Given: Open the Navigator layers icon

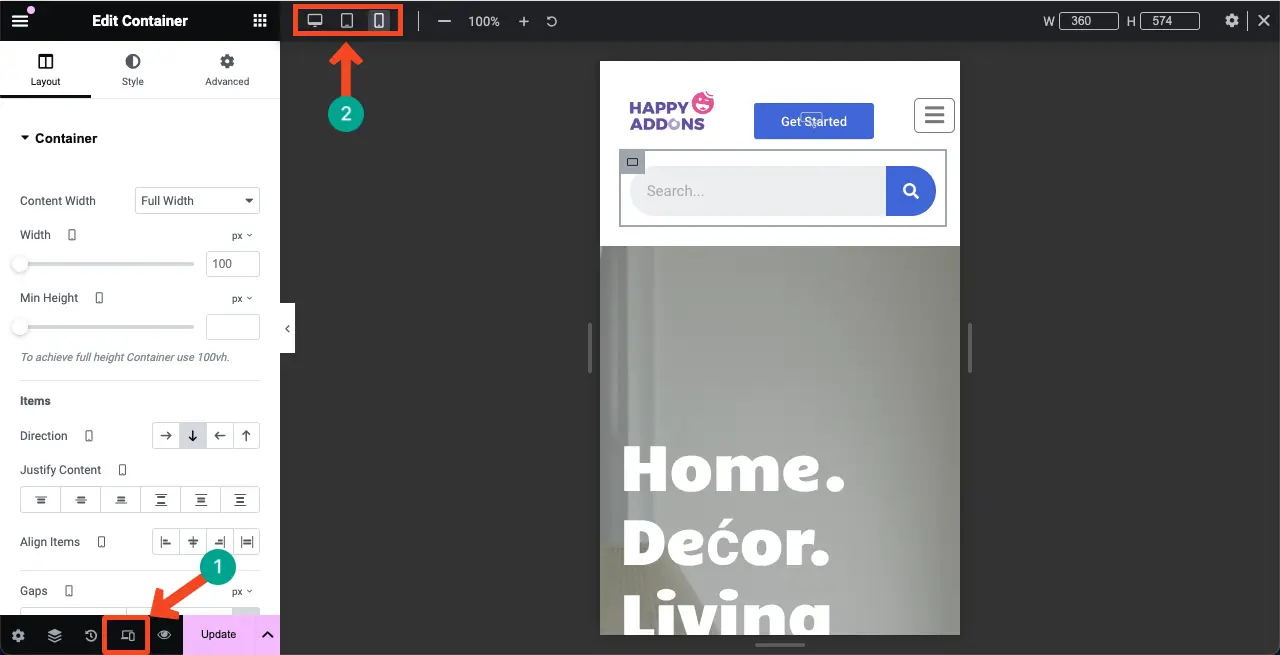Looking at the screenshot, I should [55, 635].
